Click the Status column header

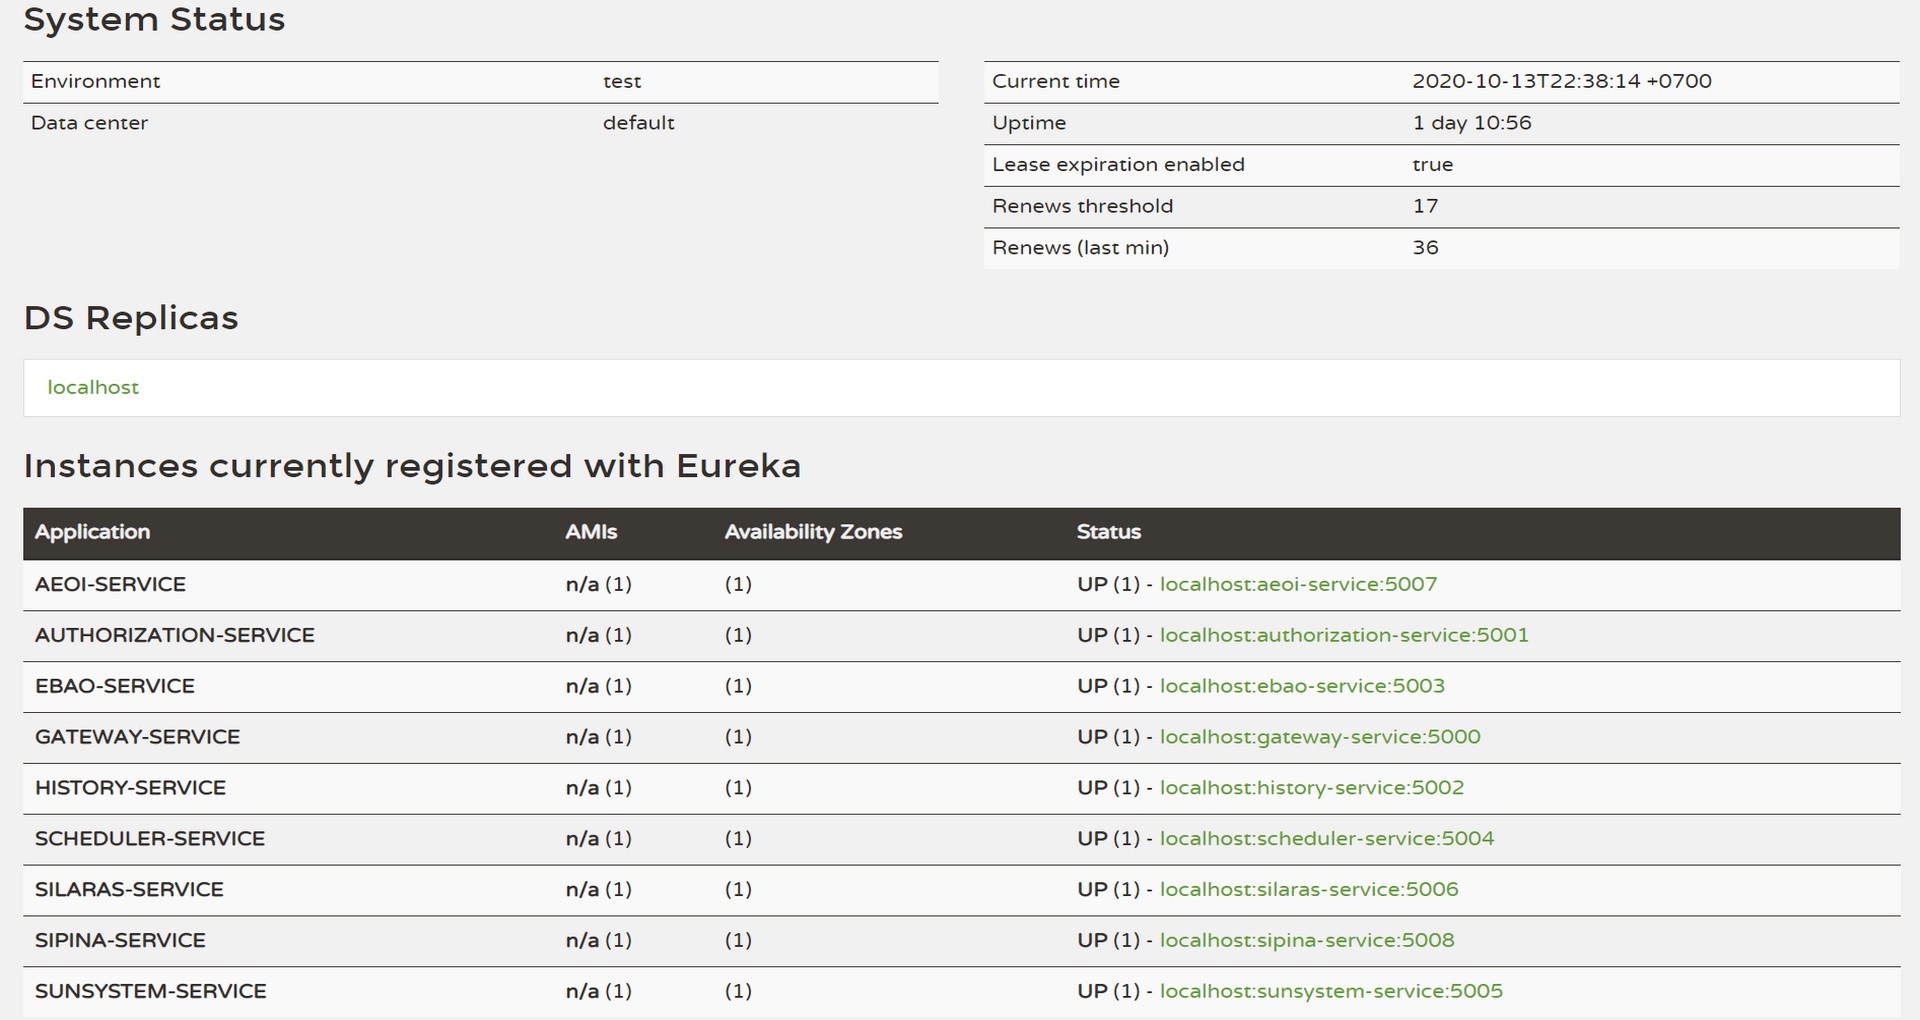click(1108, 532)
